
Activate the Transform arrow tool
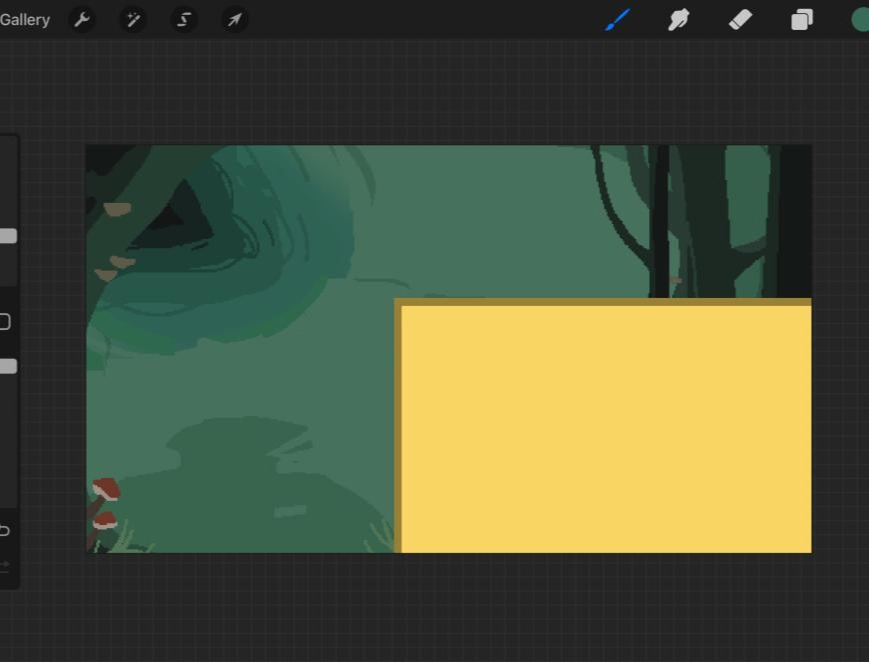click(x=235, y=20)
